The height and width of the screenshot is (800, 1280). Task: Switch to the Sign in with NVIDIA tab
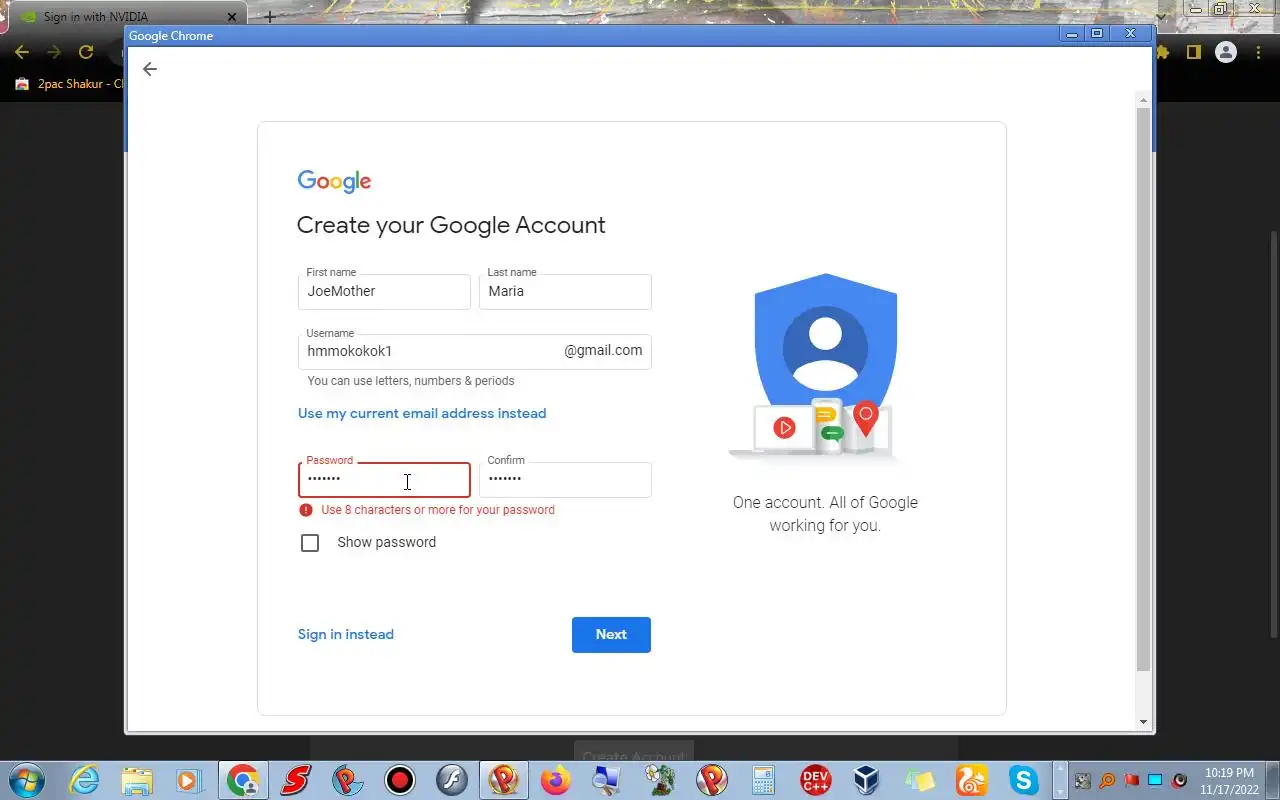pos(127,17)
